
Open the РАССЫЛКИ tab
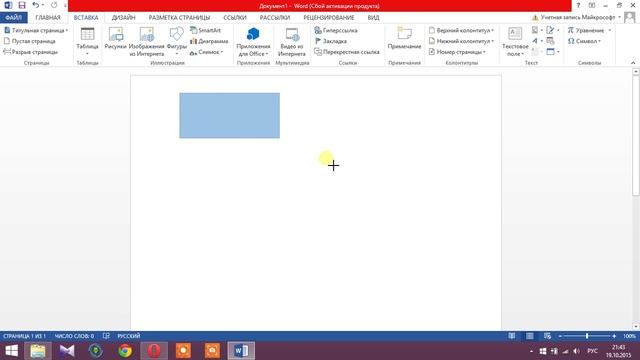[275, 18]
